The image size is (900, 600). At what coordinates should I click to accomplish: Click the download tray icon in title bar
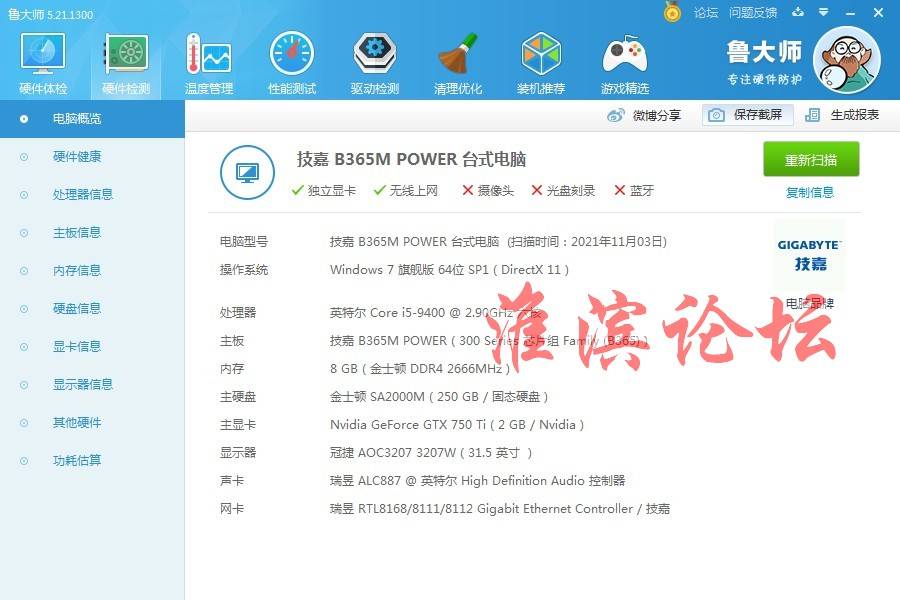point(798,12)
